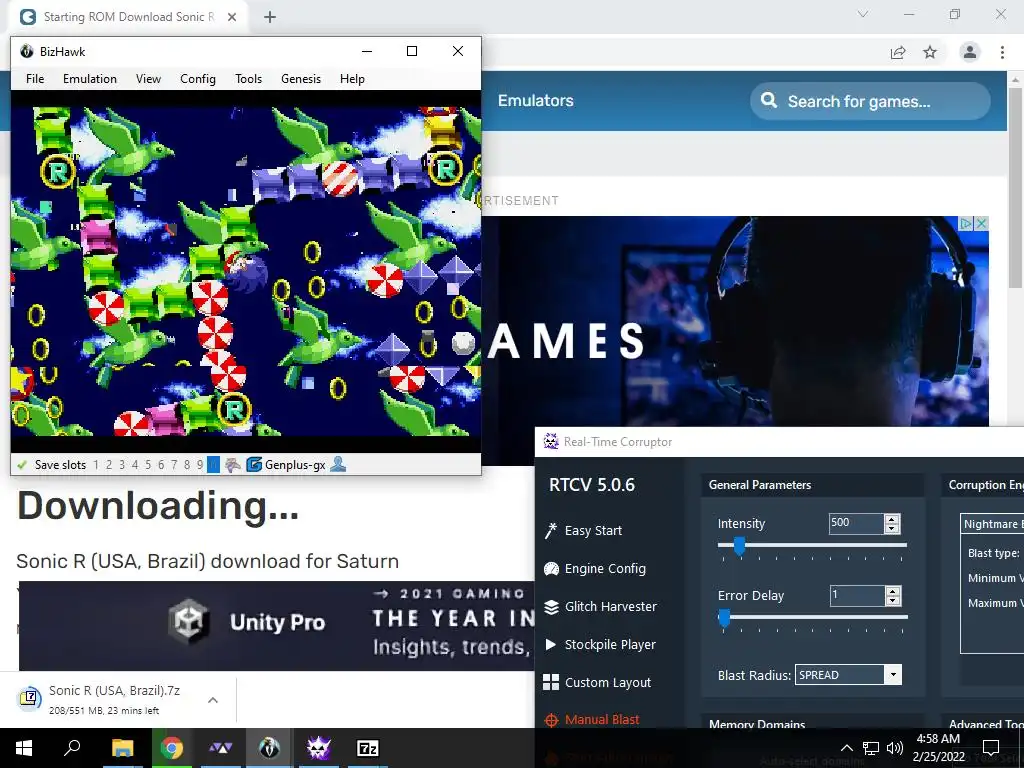This screenshot has width=1024, height=768.
Task: Click the Error Delay slider handle
Action: (724, 618)
